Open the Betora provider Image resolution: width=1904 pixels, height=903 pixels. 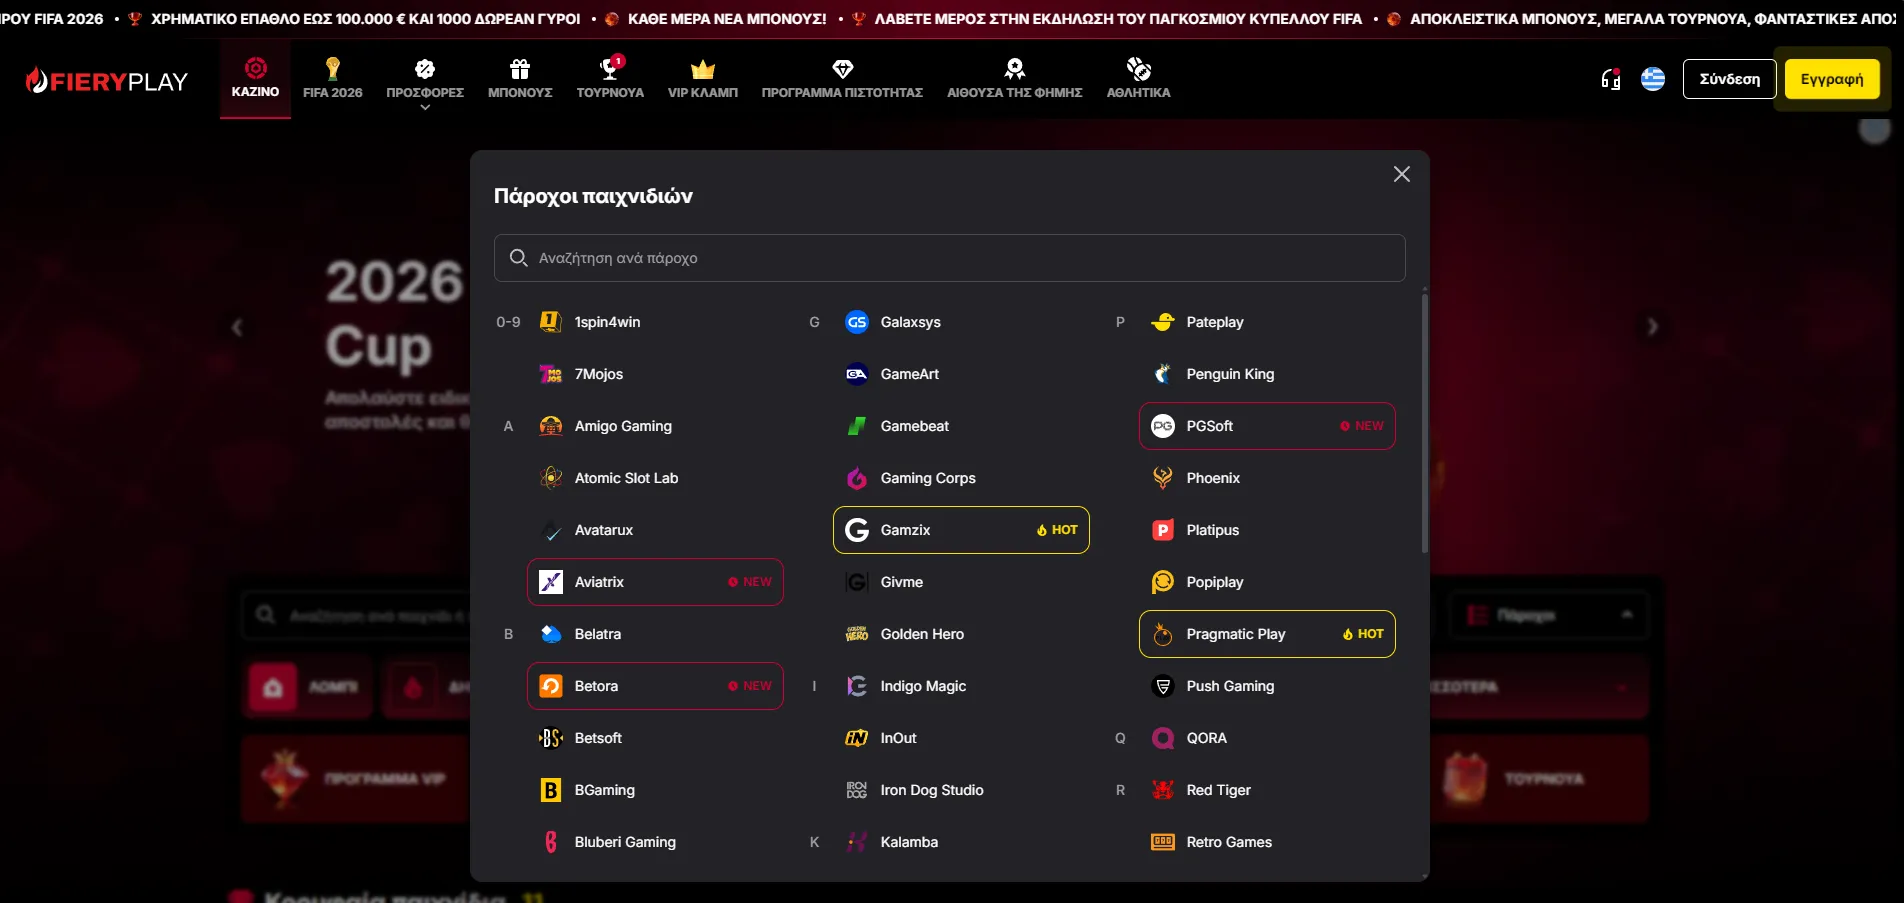[x=655, y=686]
